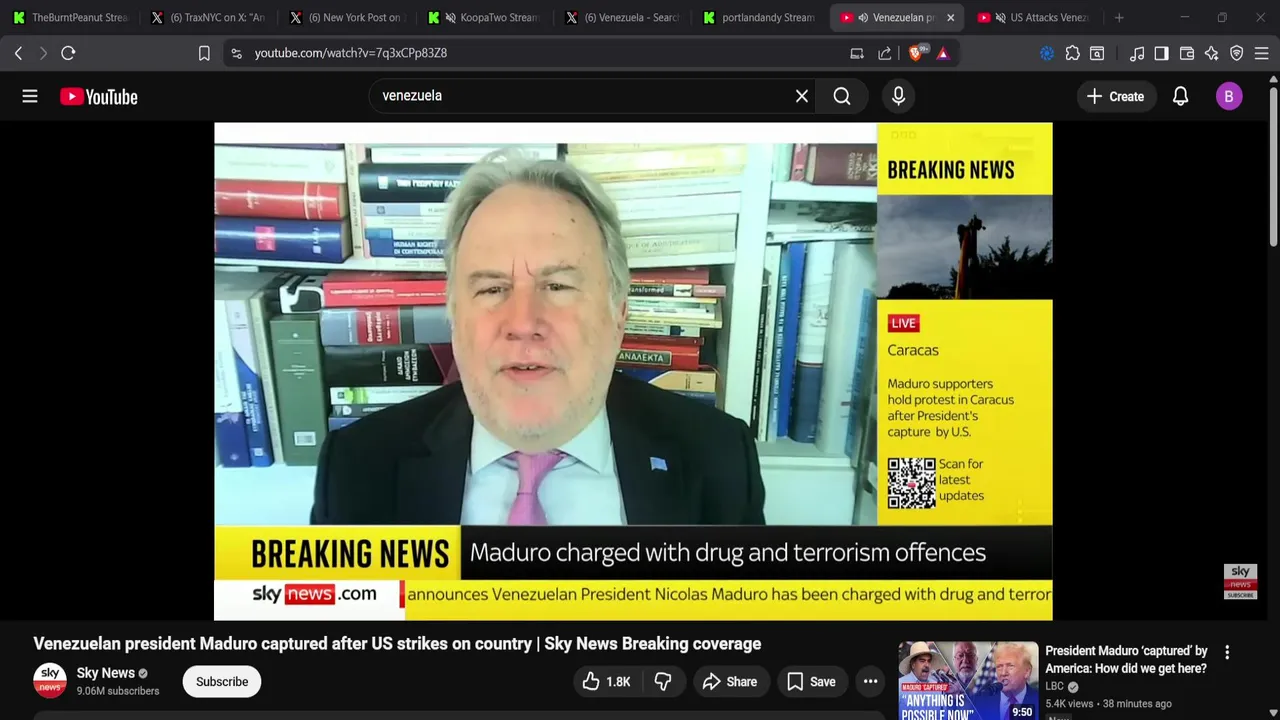Open Brave Shields lion icon
The image size is (1280, 720).
[916, 53]
